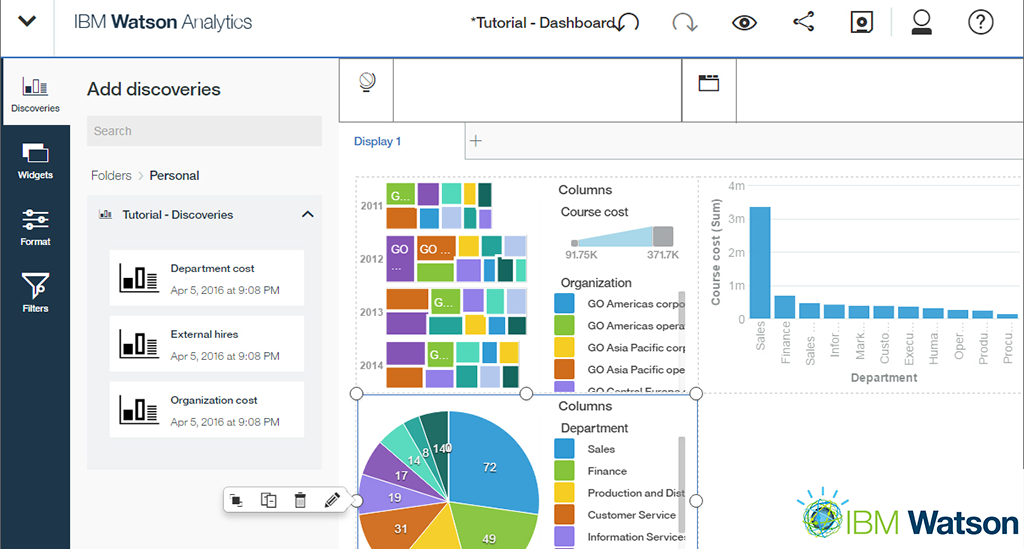Edit the pie chart with pencil icon
This screenshot has height=549, width=1024.
tap(333, 500)
